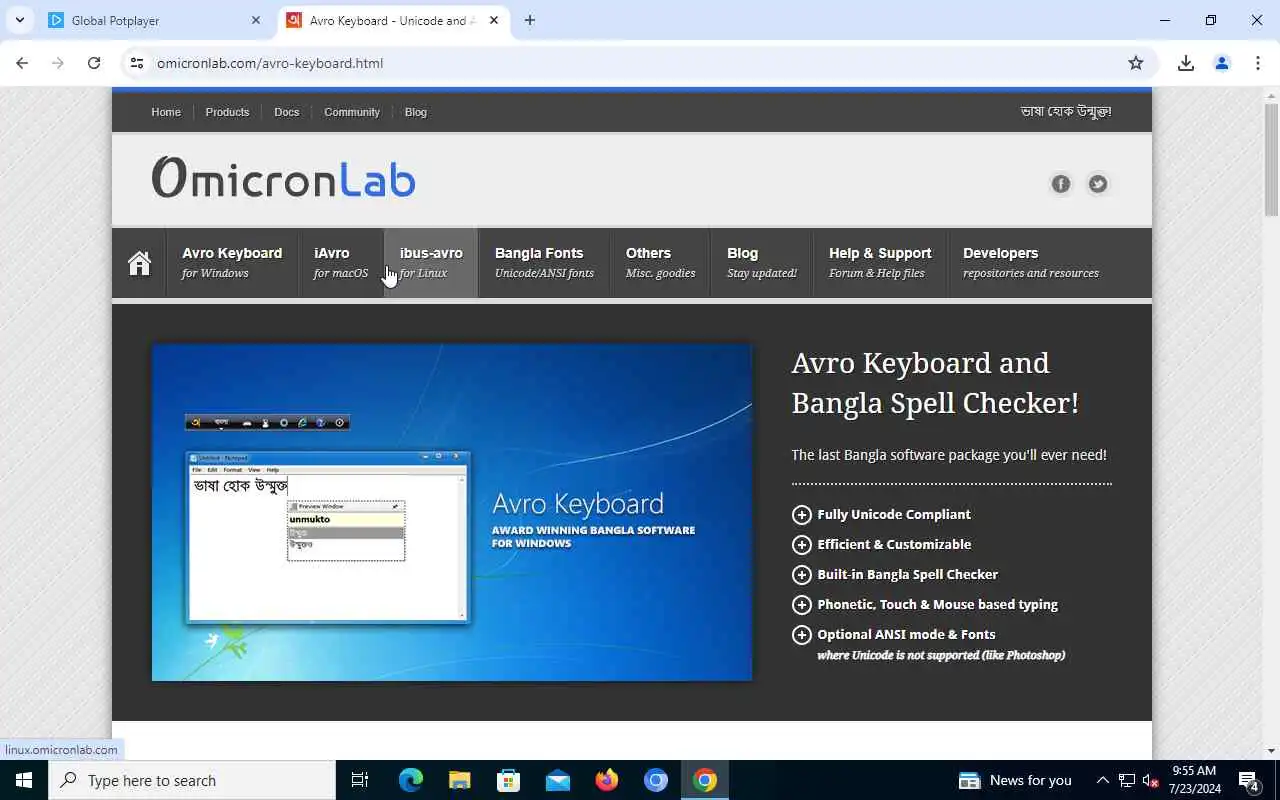
Task: Click the address bar URL field
Action: coord(640,63)
